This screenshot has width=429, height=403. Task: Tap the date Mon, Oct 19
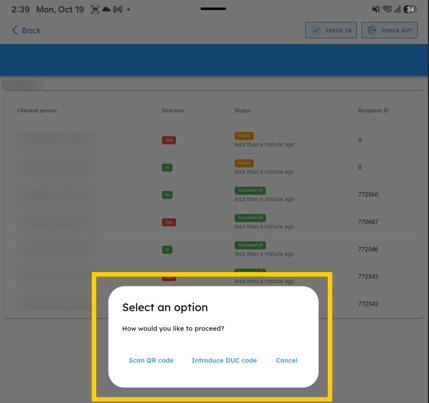pyautogui.click(x=60, y=9)
